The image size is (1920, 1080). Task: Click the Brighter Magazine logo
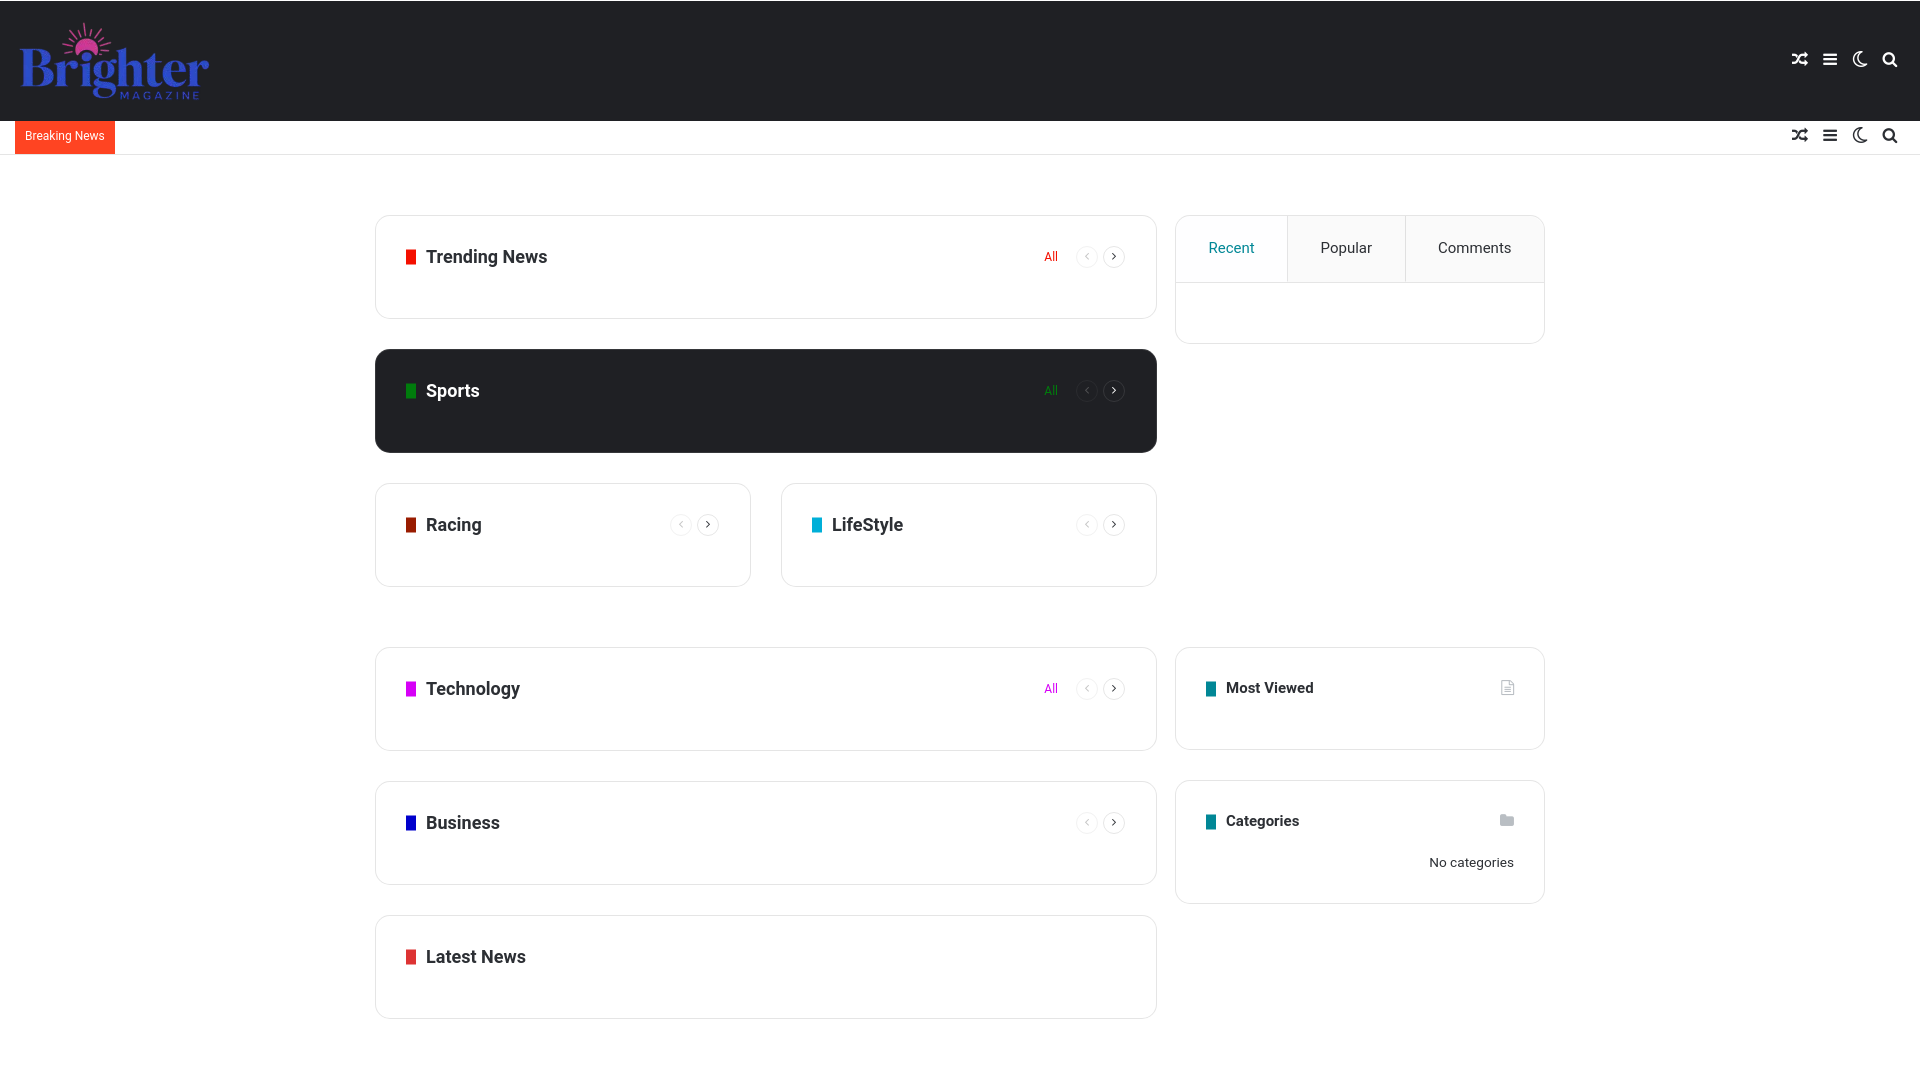[x=114, y=62]
